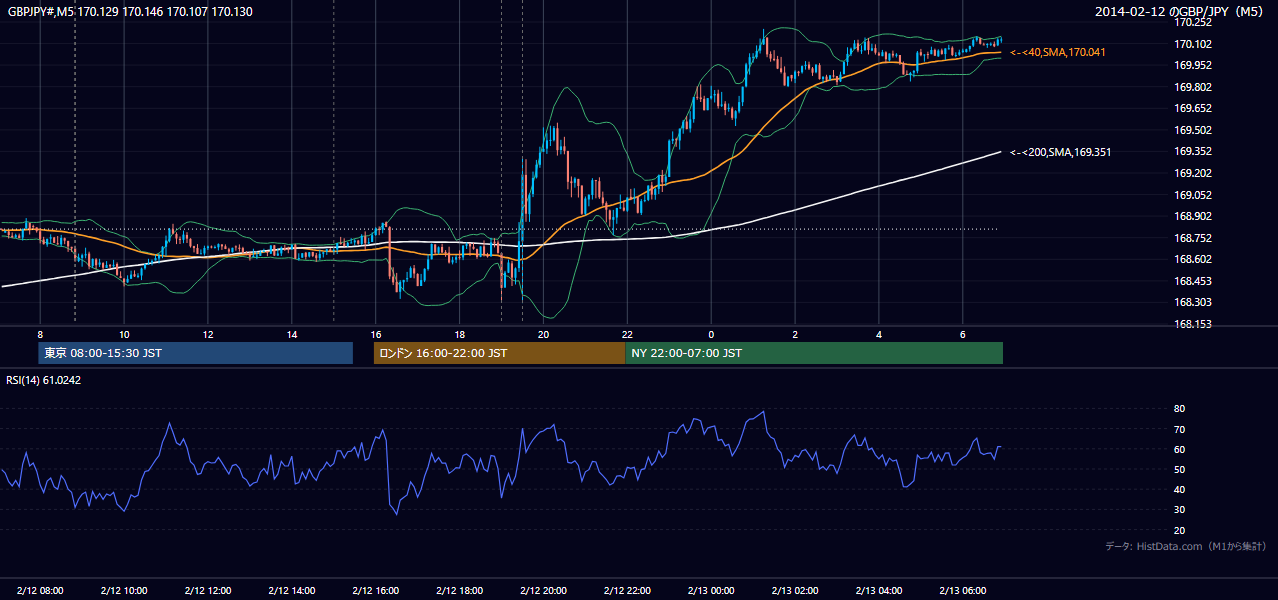The image size is (1278, 600).
Task: Click the RSI 50 level label
Action: (1179, 469)
